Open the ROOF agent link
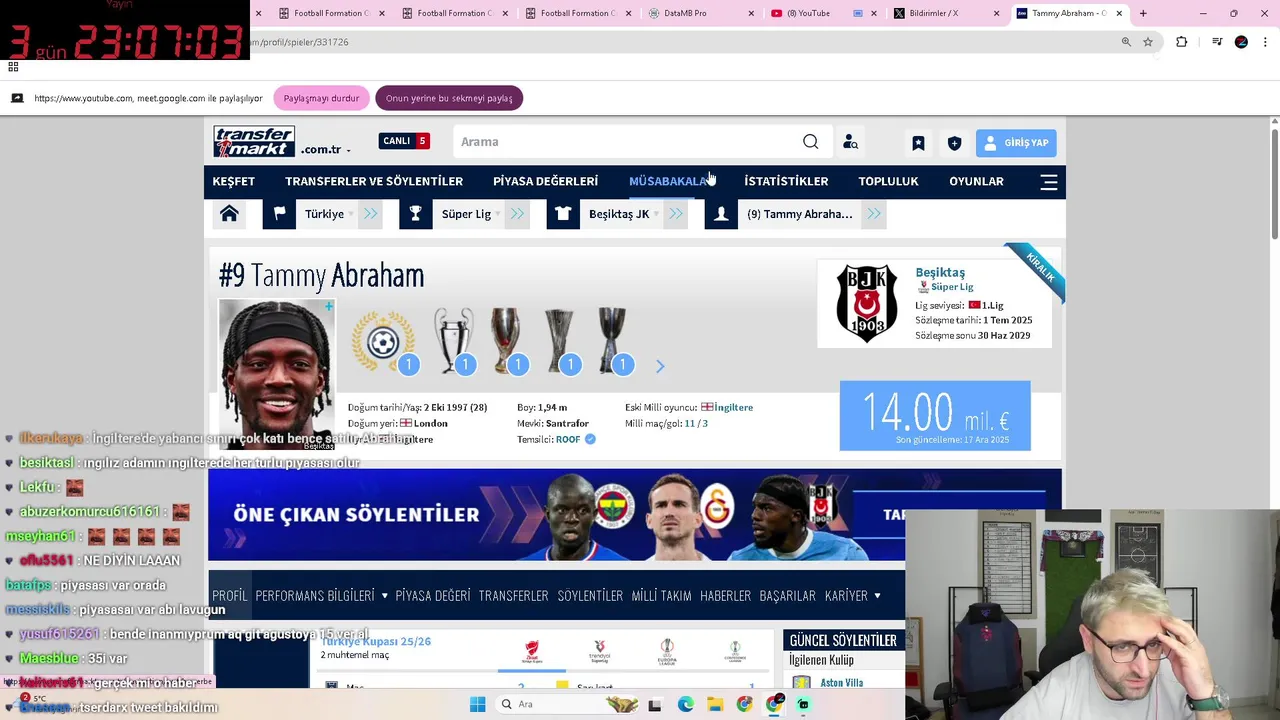This screenshot has height=720, width=1280. click(x=568, y=439)
